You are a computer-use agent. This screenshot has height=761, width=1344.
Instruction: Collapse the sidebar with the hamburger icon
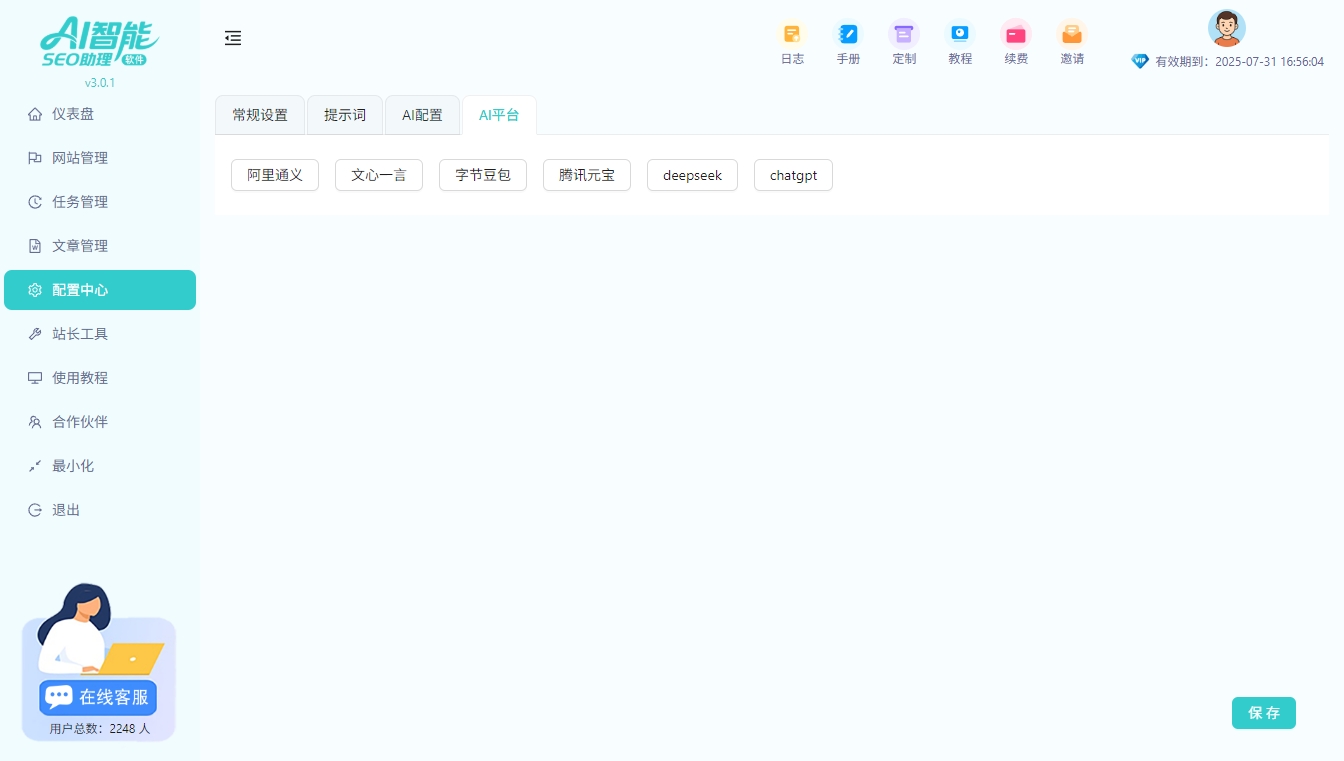coord(233,38)
